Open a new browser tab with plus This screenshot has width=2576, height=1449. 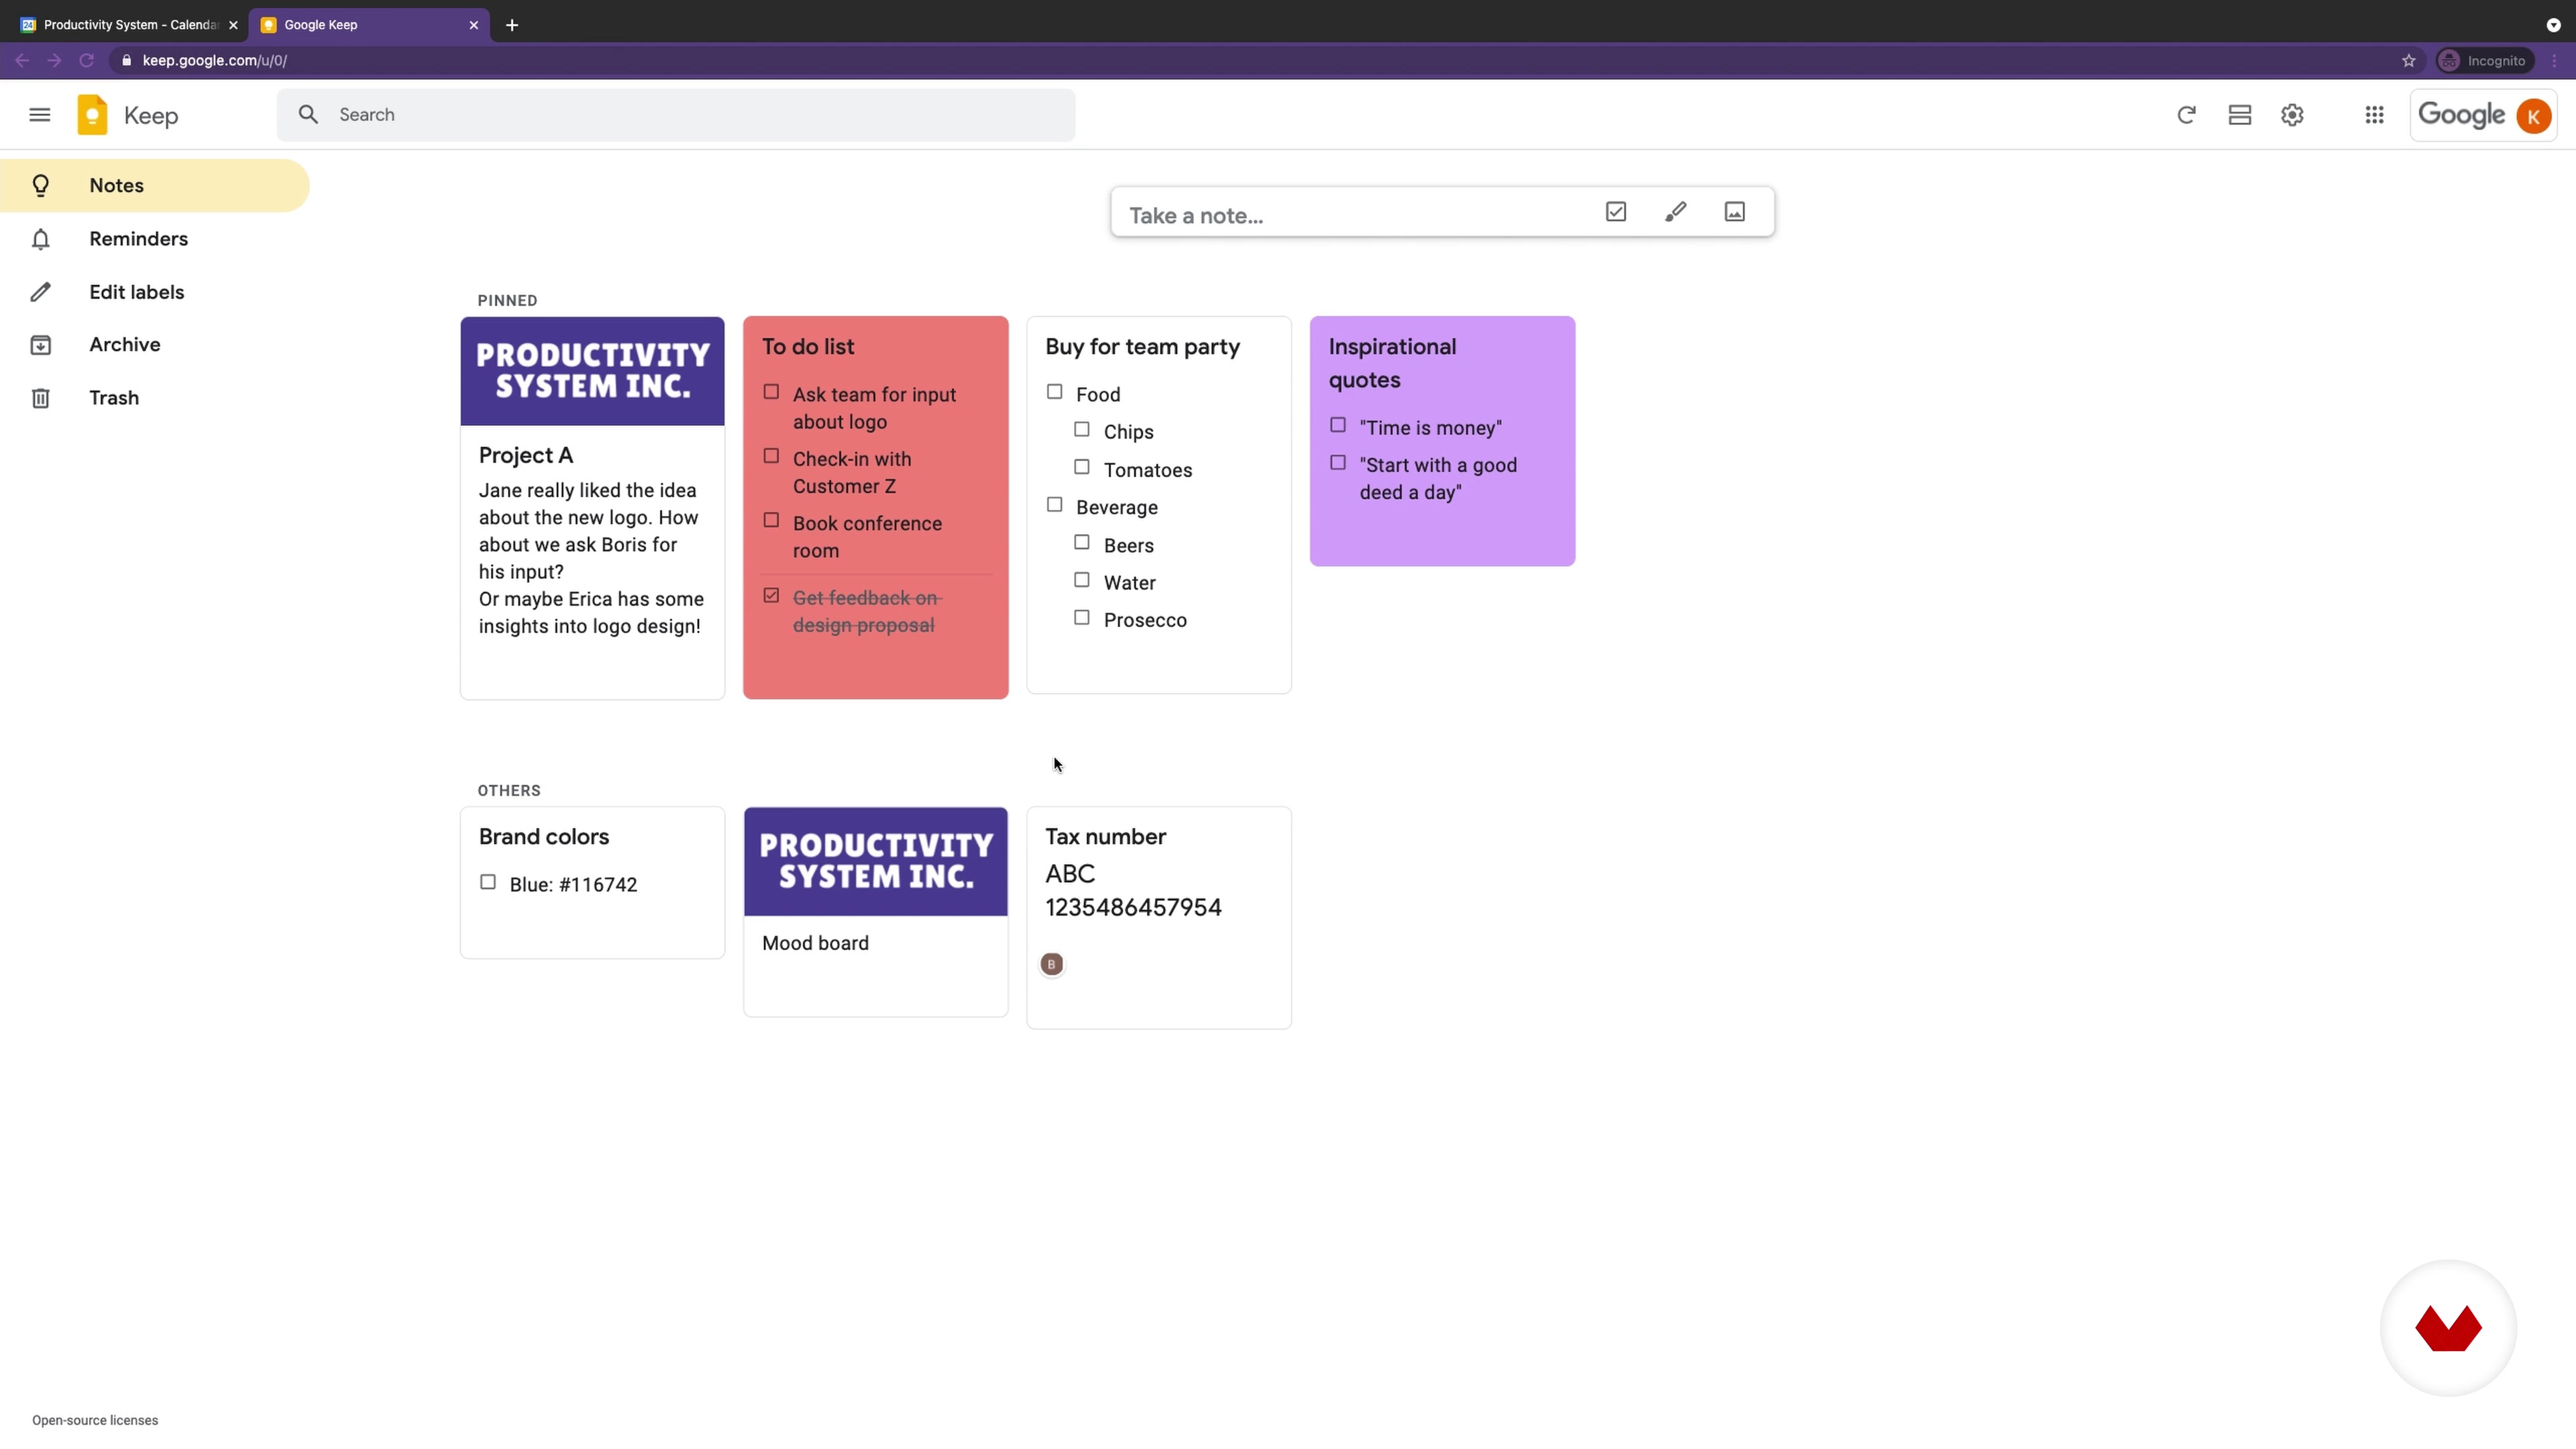[x=512, y=25]
